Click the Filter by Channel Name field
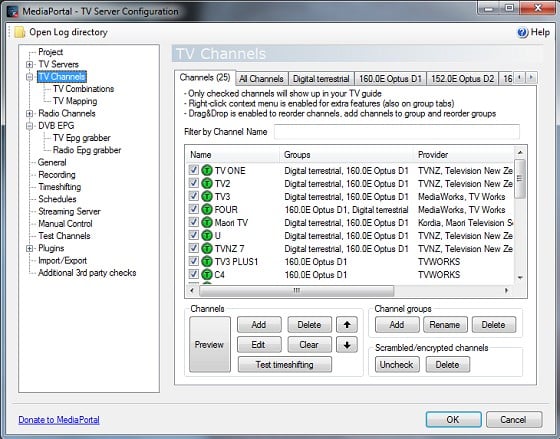The image size is (560, 439). click(x=396, y=132)
